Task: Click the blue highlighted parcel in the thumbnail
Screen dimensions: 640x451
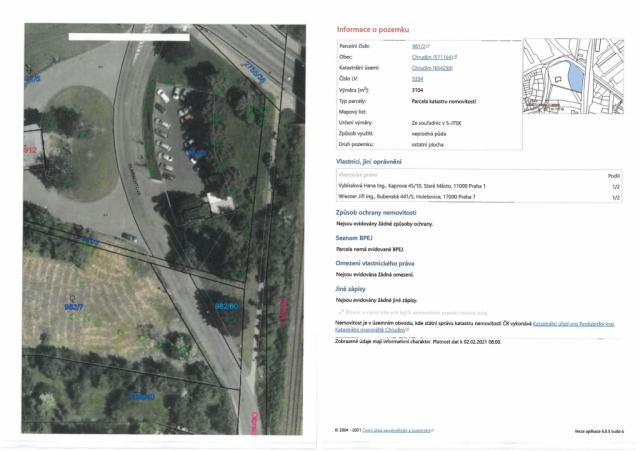Action: pos(575,76)
